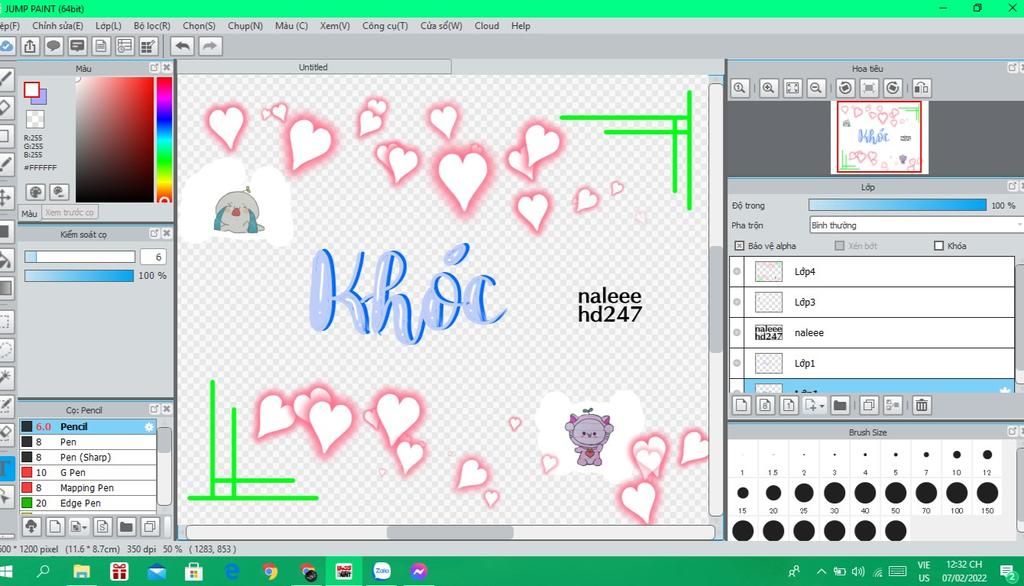This screenshot has height=586, width=1024.
Task: Open the color palette icon in Màu panel
Action: pyautogui.click(x=36, y=191)
